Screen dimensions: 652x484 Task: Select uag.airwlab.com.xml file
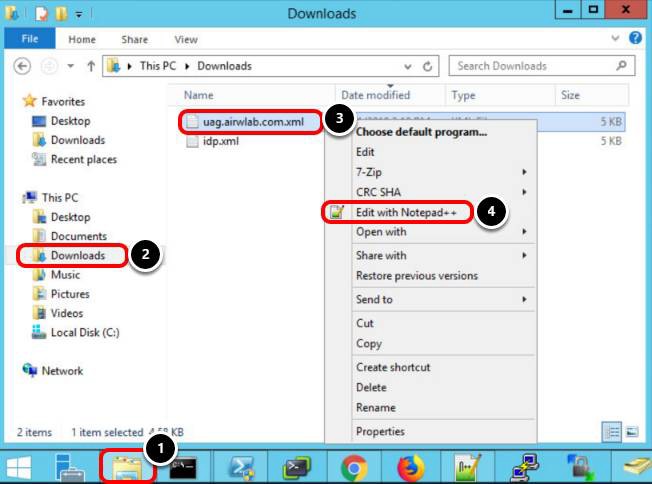(x=253, y=122)
